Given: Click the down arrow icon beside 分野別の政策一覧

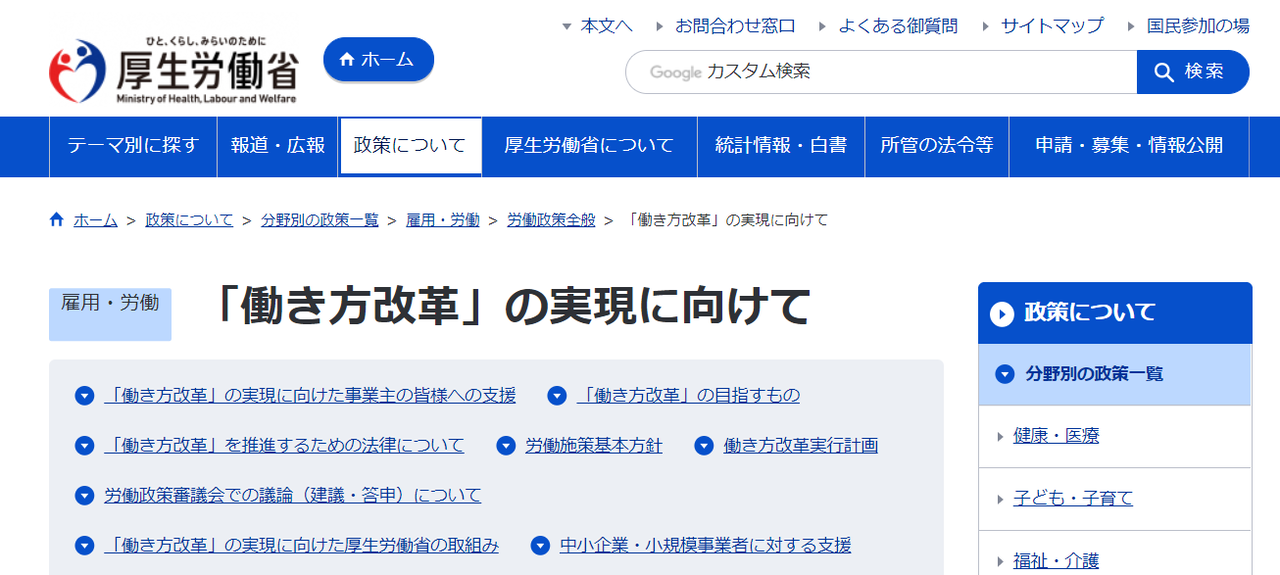Looking at the screenshot, I should coord(1005,374).
